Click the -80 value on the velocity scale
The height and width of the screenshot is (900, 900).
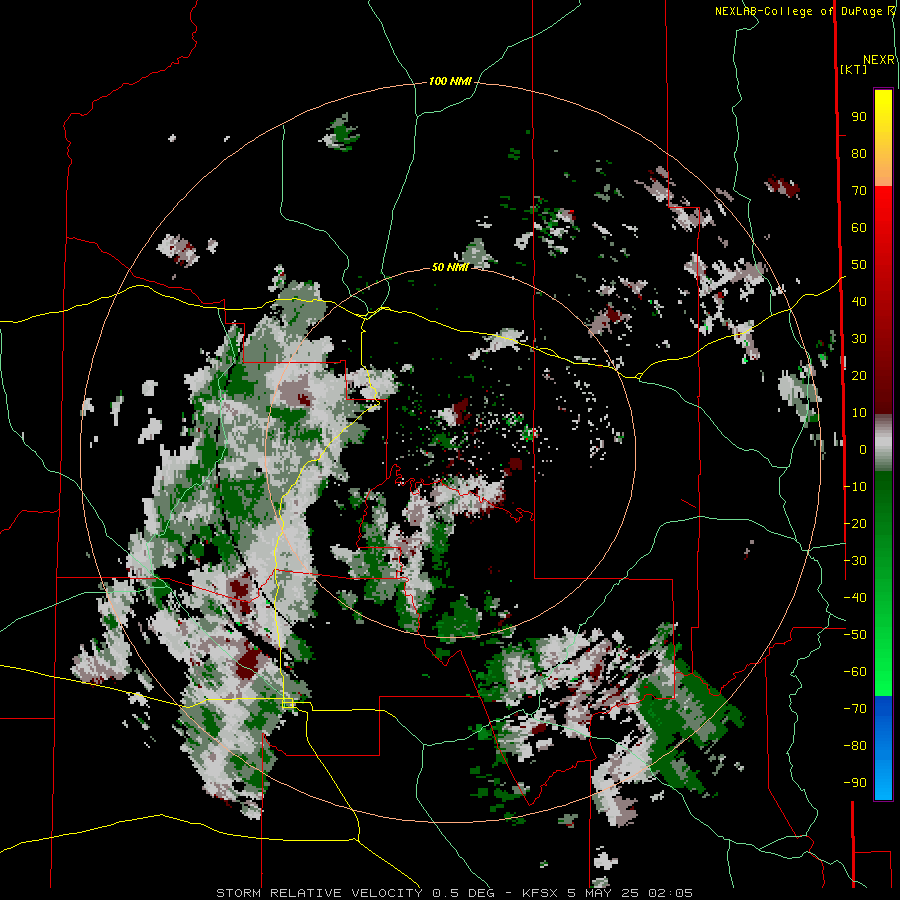pyautogui.click(x=855, y=746)
